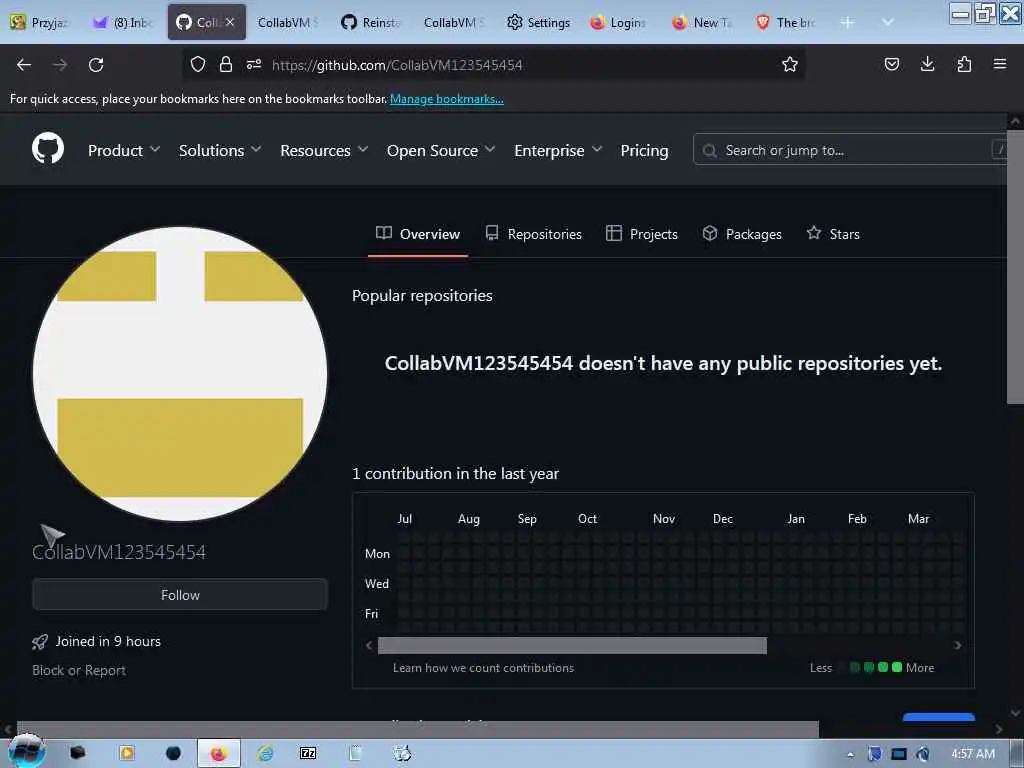1024x768 pixels.
Task: Reload the current GitHub page
Action: click(x=96, y=65)
